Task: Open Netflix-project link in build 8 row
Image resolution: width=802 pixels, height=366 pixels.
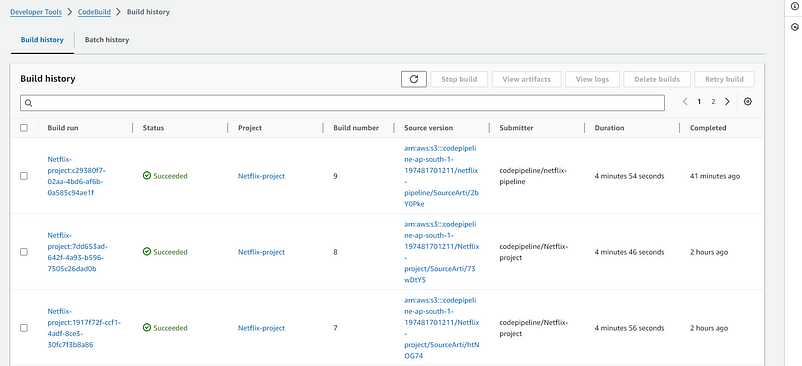Action: pos(261,252)
